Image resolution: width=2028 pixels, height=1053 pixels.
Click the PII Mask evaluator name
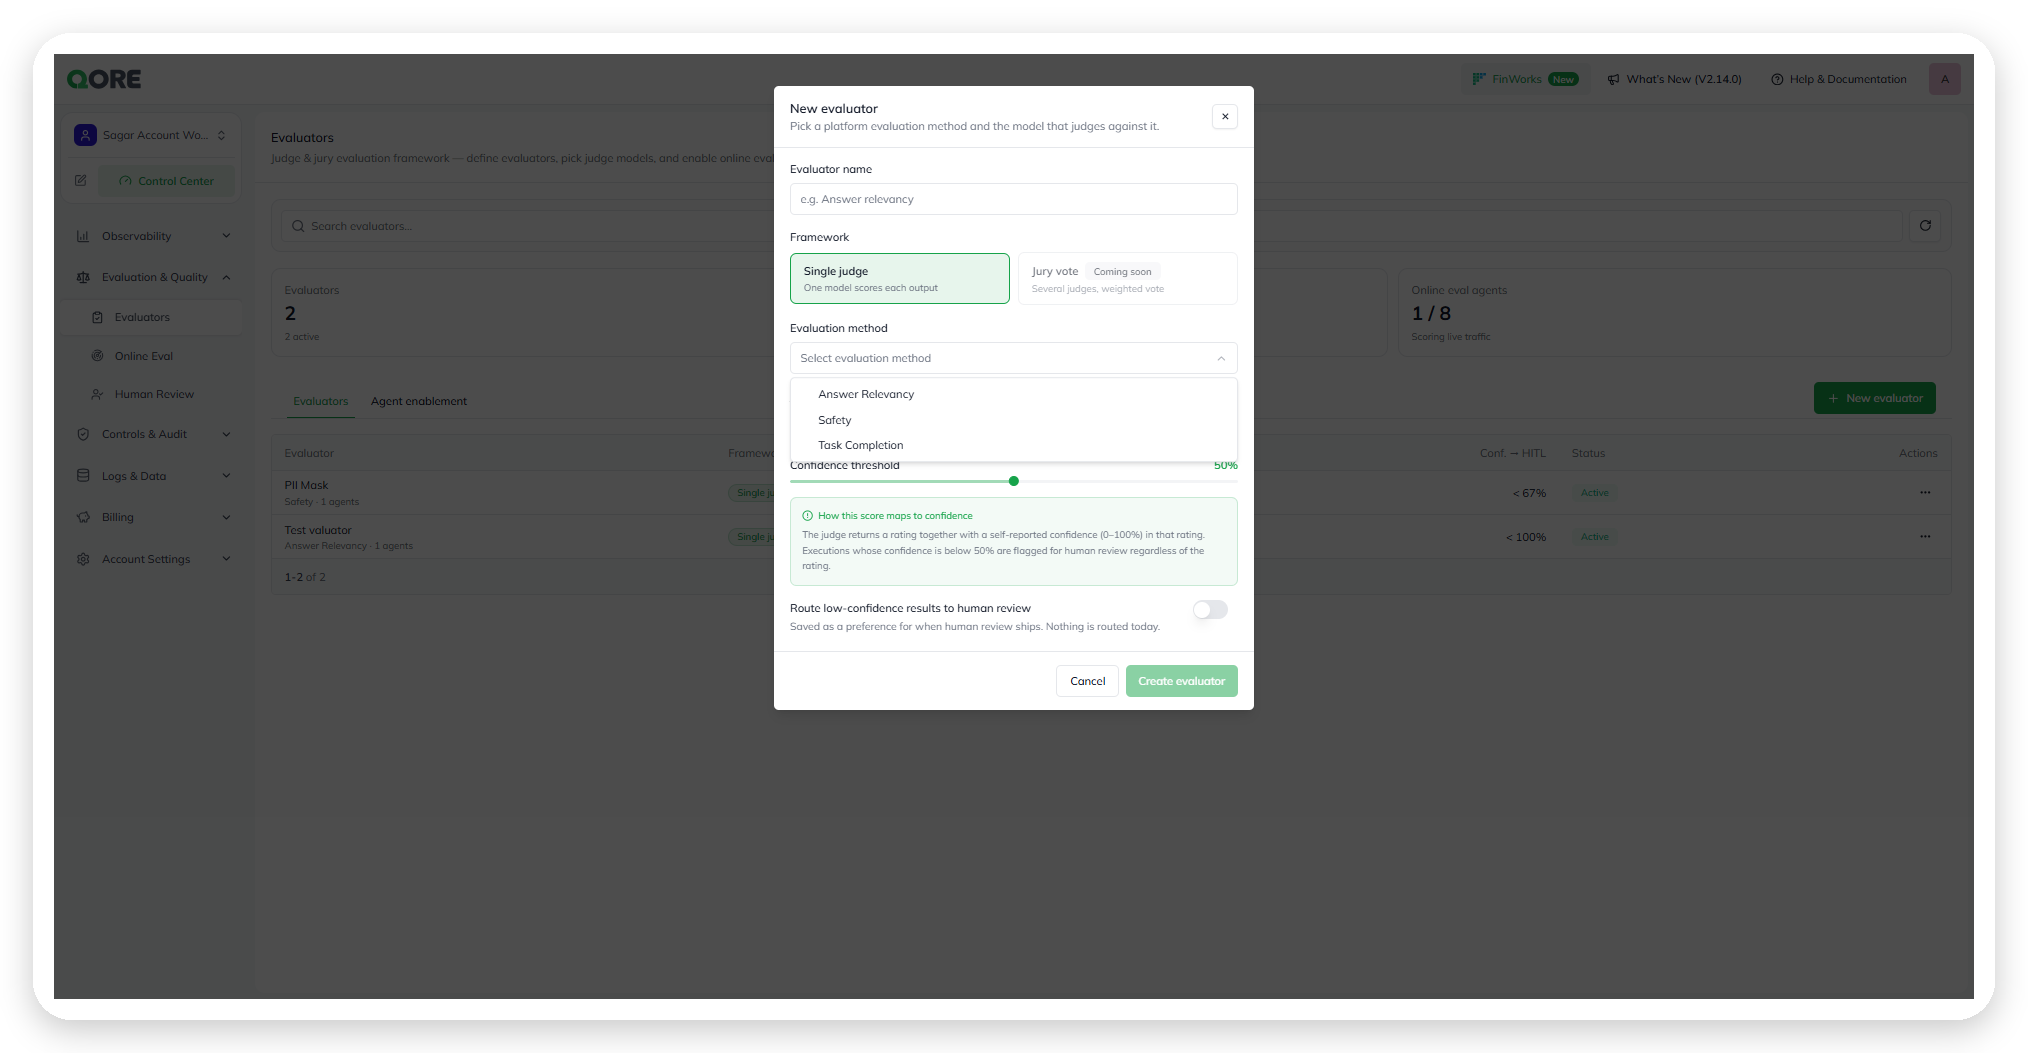pos(306,485)
